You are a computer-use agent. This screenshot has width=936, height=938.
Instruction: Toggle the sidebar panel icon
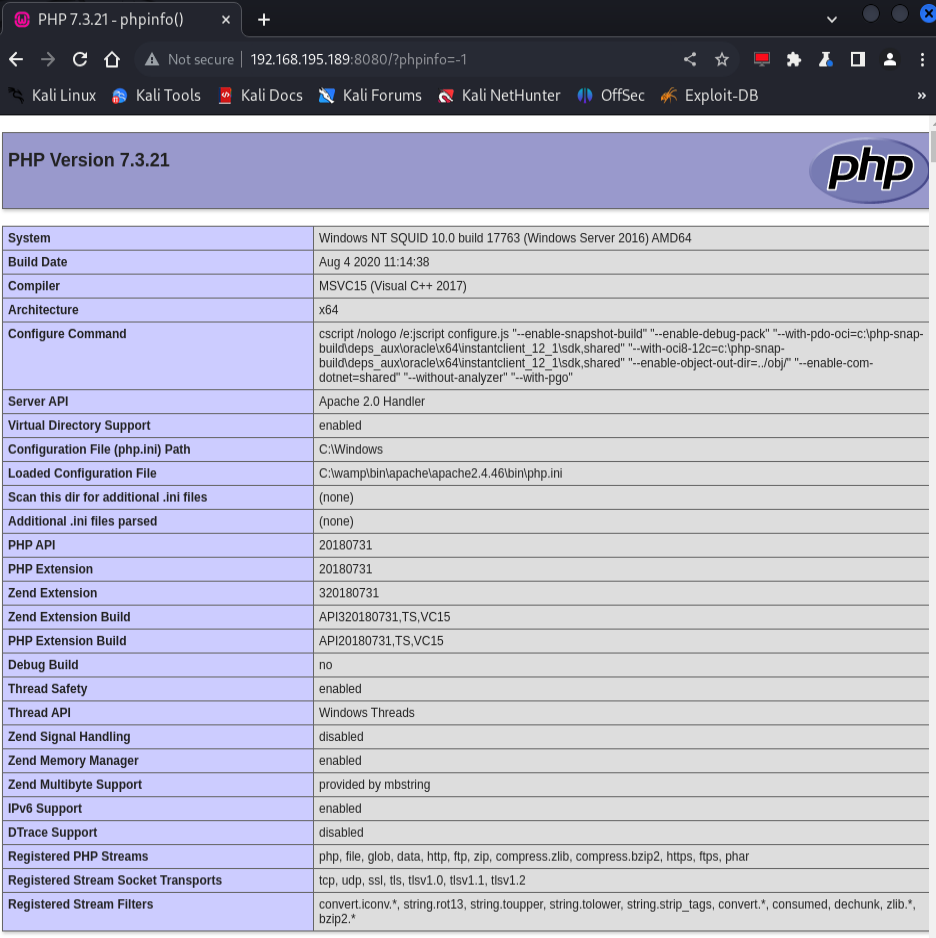coord(858,59)
